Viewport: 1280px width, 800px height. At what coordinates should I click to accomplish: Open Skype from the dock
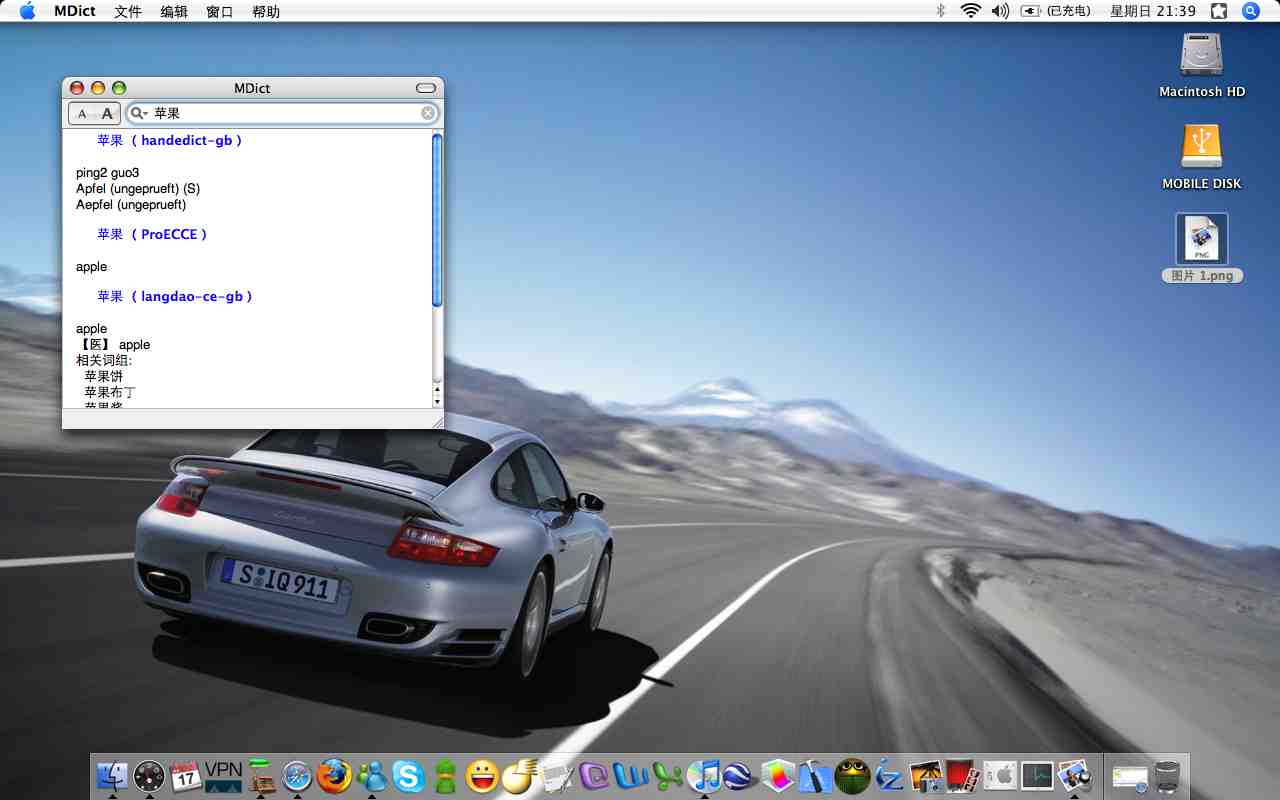point(408,775)
